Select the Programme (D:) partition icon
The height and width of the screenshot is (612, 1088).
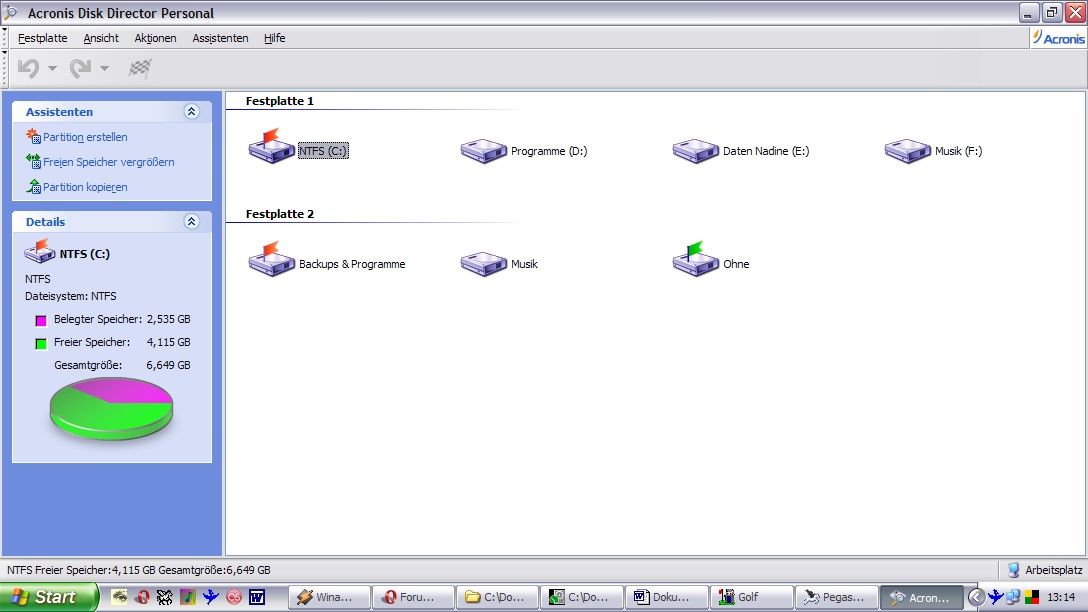pos(484,150)
